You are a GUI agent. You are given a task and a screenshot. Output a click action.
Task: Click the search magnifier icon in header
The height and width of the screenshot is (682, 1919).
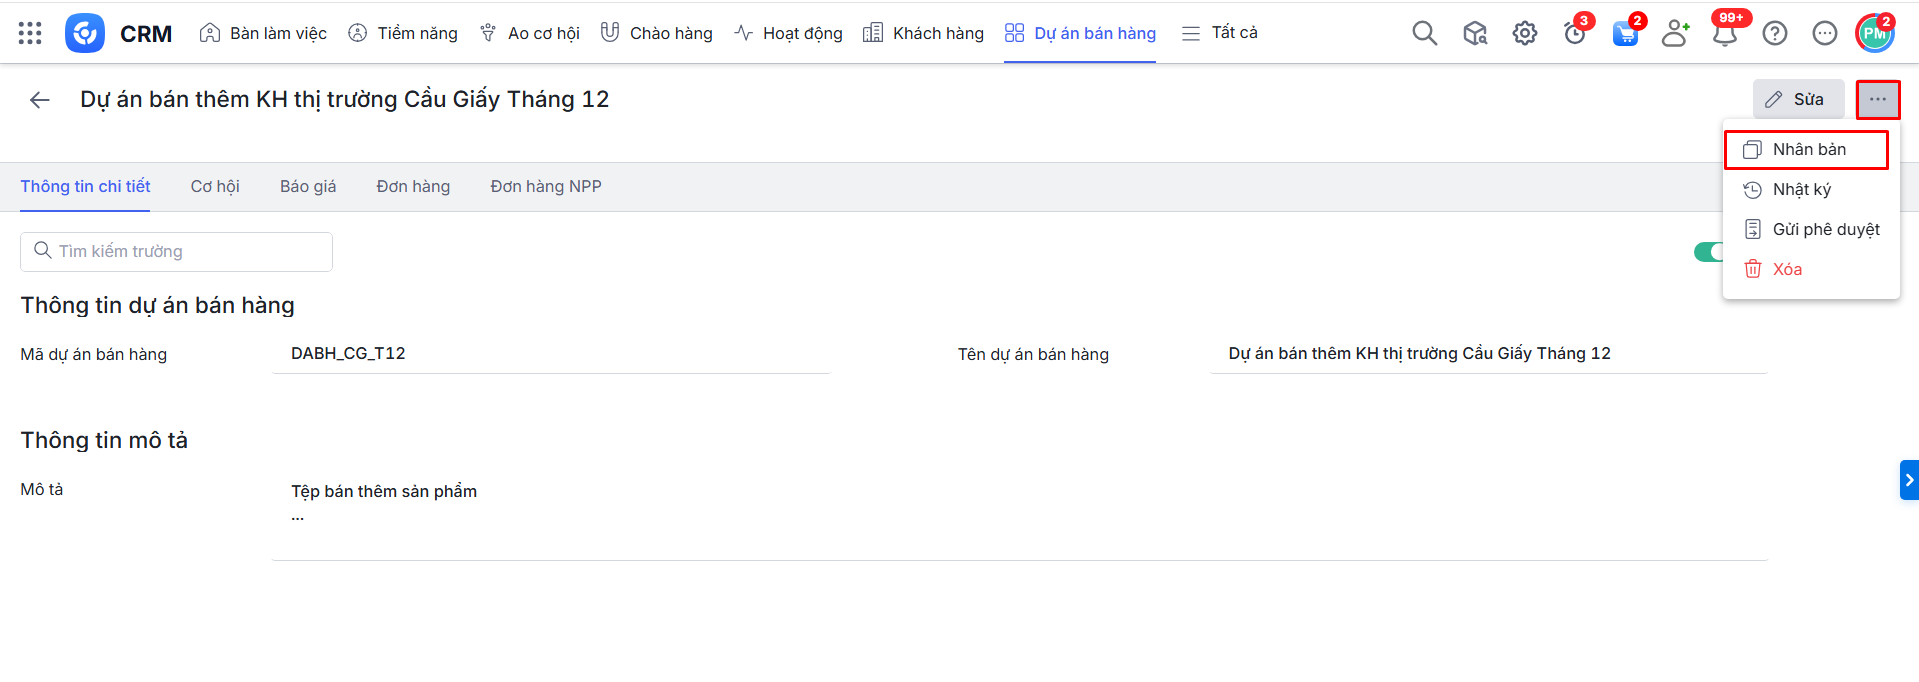pos(1424,33)
